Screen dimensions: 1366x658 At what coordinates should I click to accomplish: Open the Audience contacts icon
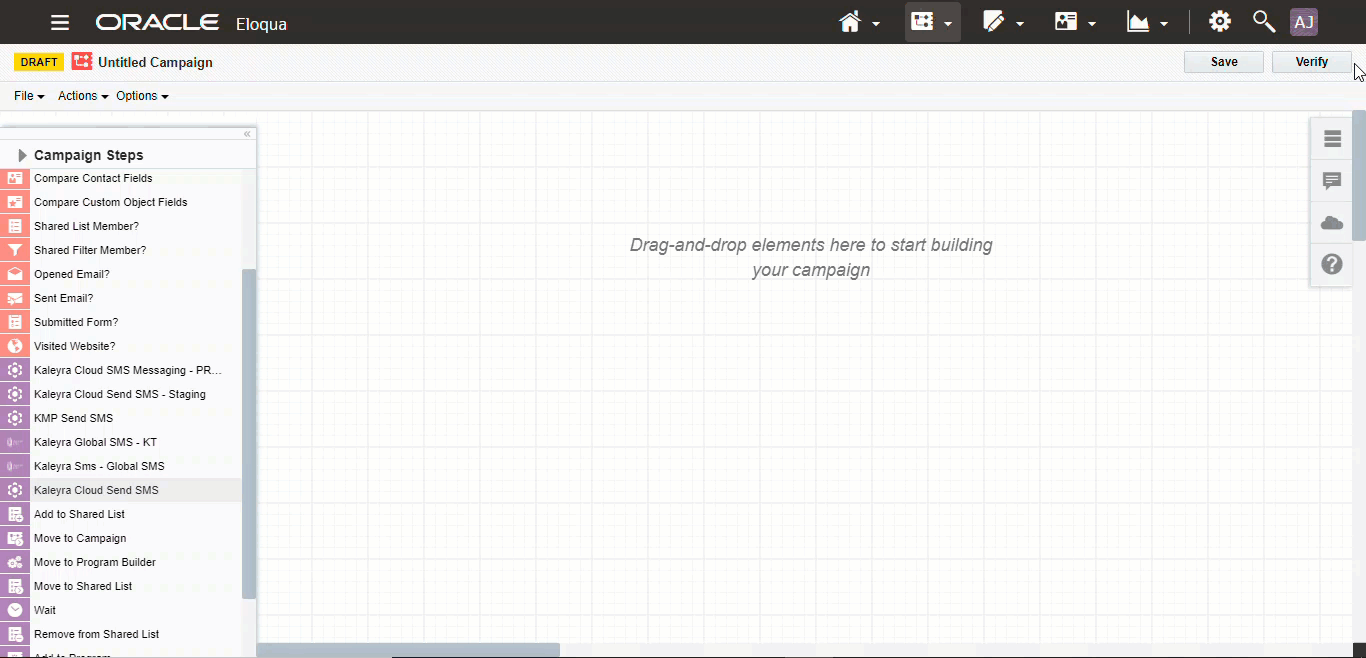(x=1066, y=22)
